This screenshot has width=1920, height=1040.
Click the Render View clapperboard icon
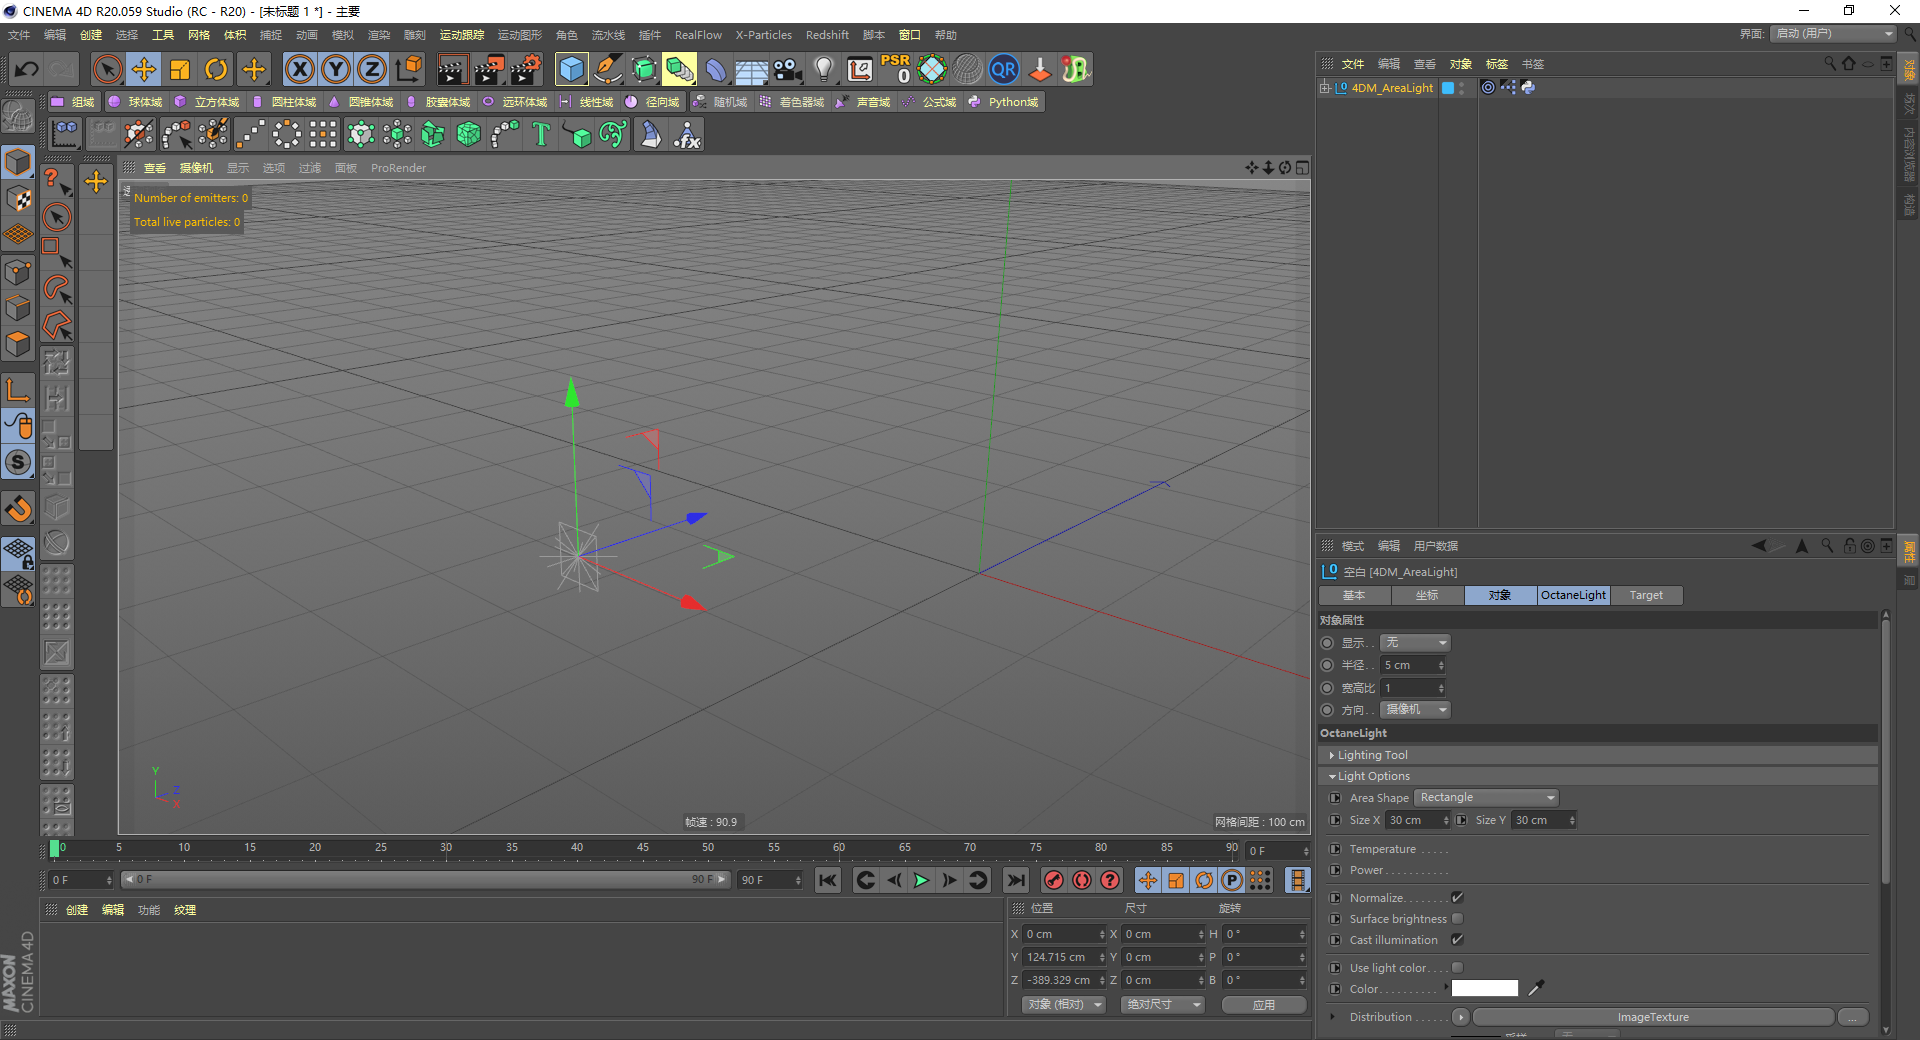(452, 69)
